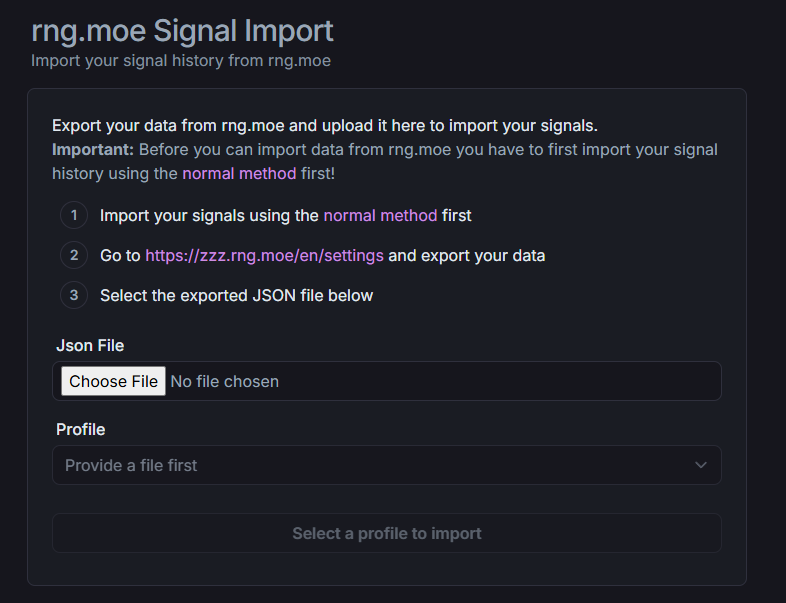The height and width of the screenshot is (603, 786).
Task: Click 'Select the exported JSON file below' text
Action: [236, 295]
